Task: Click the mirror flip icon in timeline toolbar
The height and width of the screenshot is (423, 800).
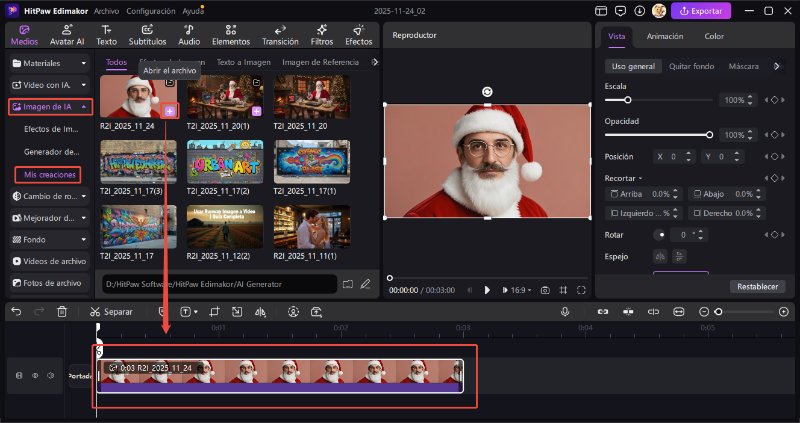Action: (x=260, y=311)
